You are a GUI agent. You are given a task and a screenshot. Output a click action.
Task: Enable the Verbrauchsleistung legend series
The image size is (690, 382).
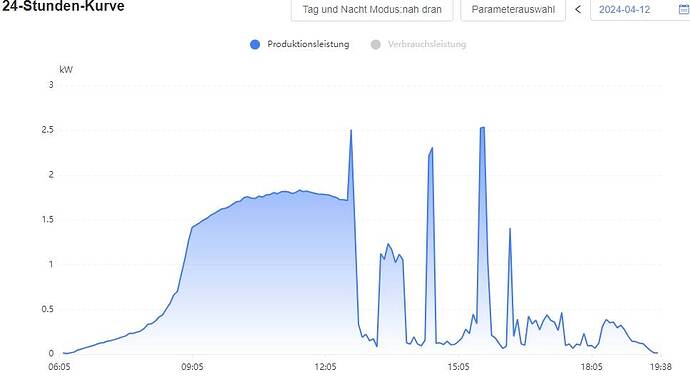tap(418, 44)
